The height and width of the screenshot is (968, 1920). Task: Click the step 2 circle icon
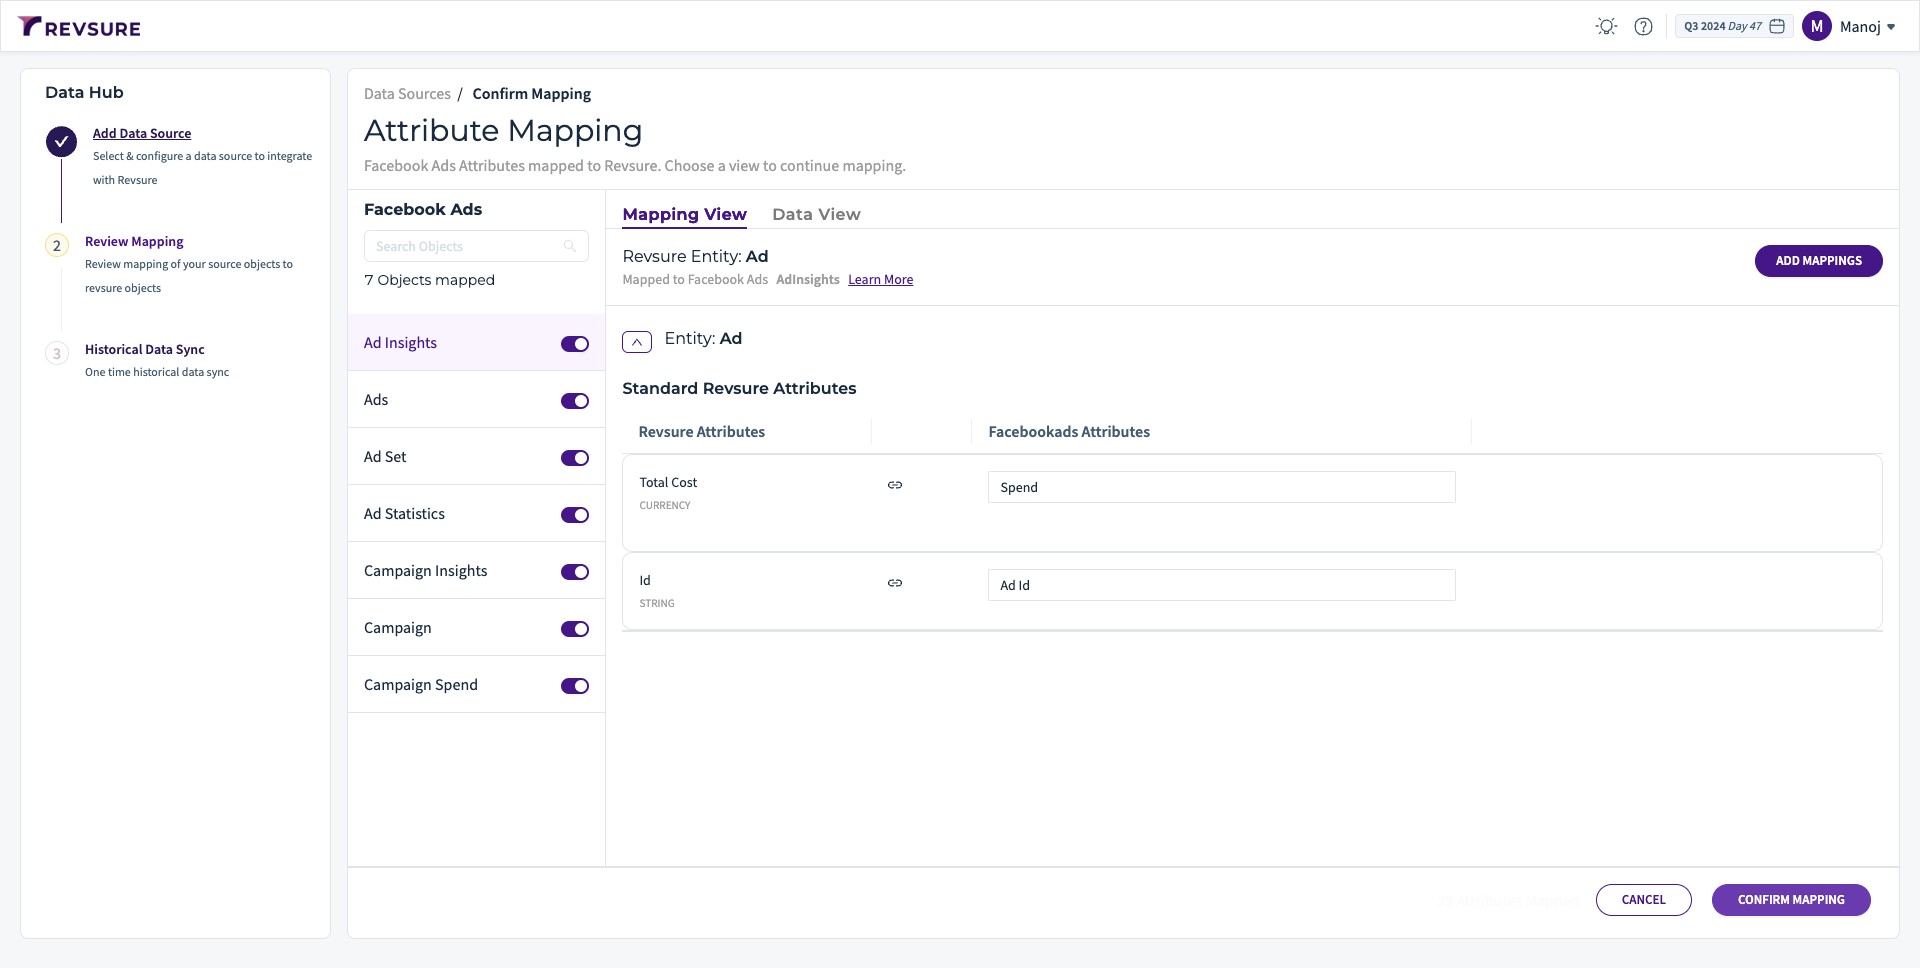(x=57, y=246)
